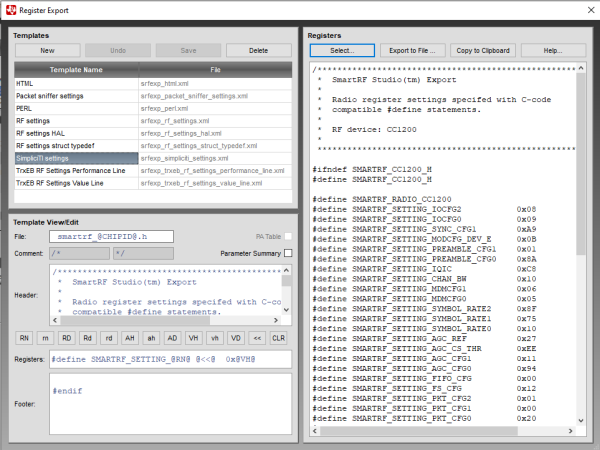Click the Template Name column header
Viewport: 600px width, 450px height.
pyautogui.click(x=77, y=70)
